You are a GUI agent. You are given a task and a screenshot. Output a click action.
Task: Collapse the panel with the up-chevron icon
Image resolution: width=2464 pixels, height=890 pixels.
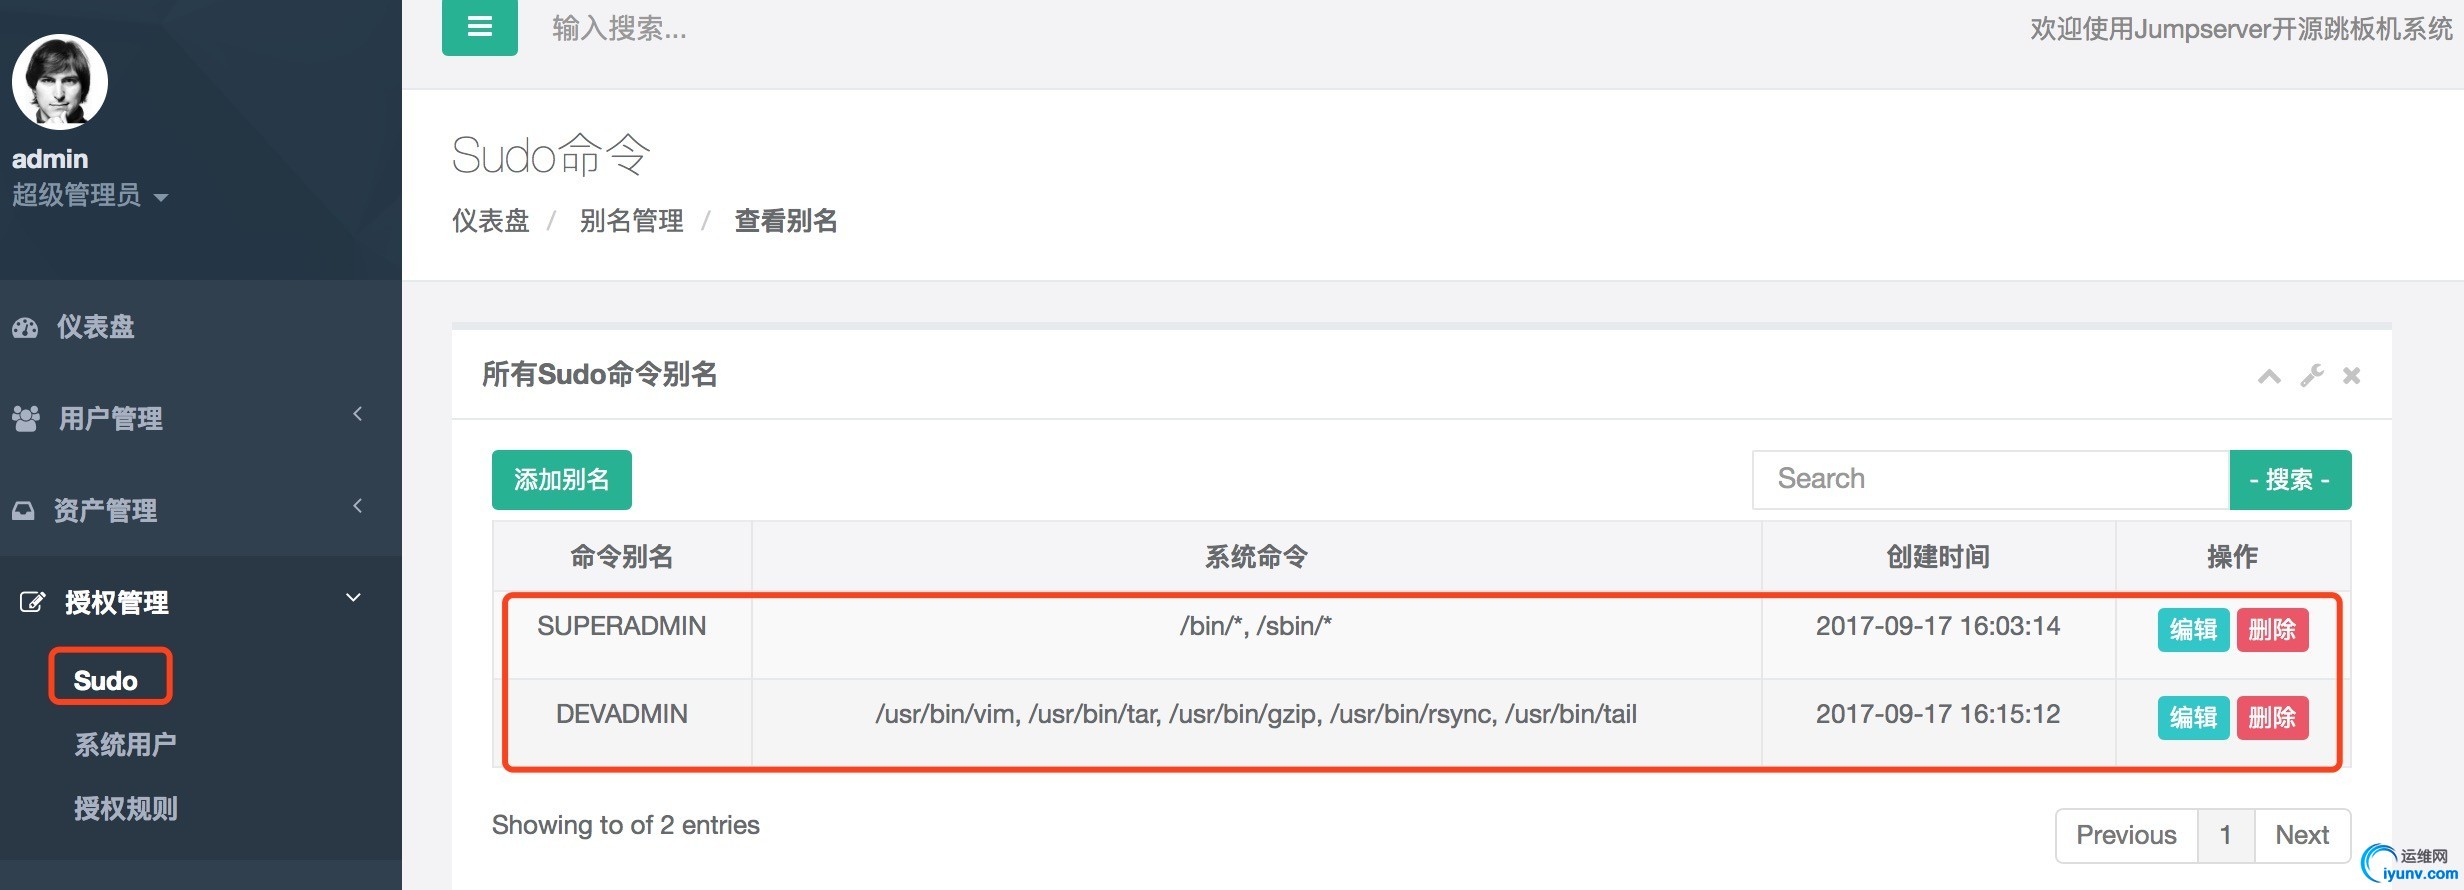2269,376
